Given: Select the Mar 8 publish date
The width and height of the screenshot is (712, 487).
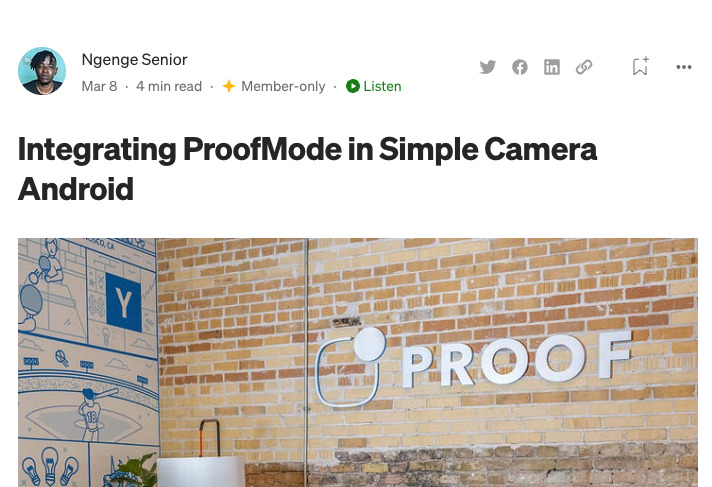Looking at the screenshot, I should click(x=99, y=86).
